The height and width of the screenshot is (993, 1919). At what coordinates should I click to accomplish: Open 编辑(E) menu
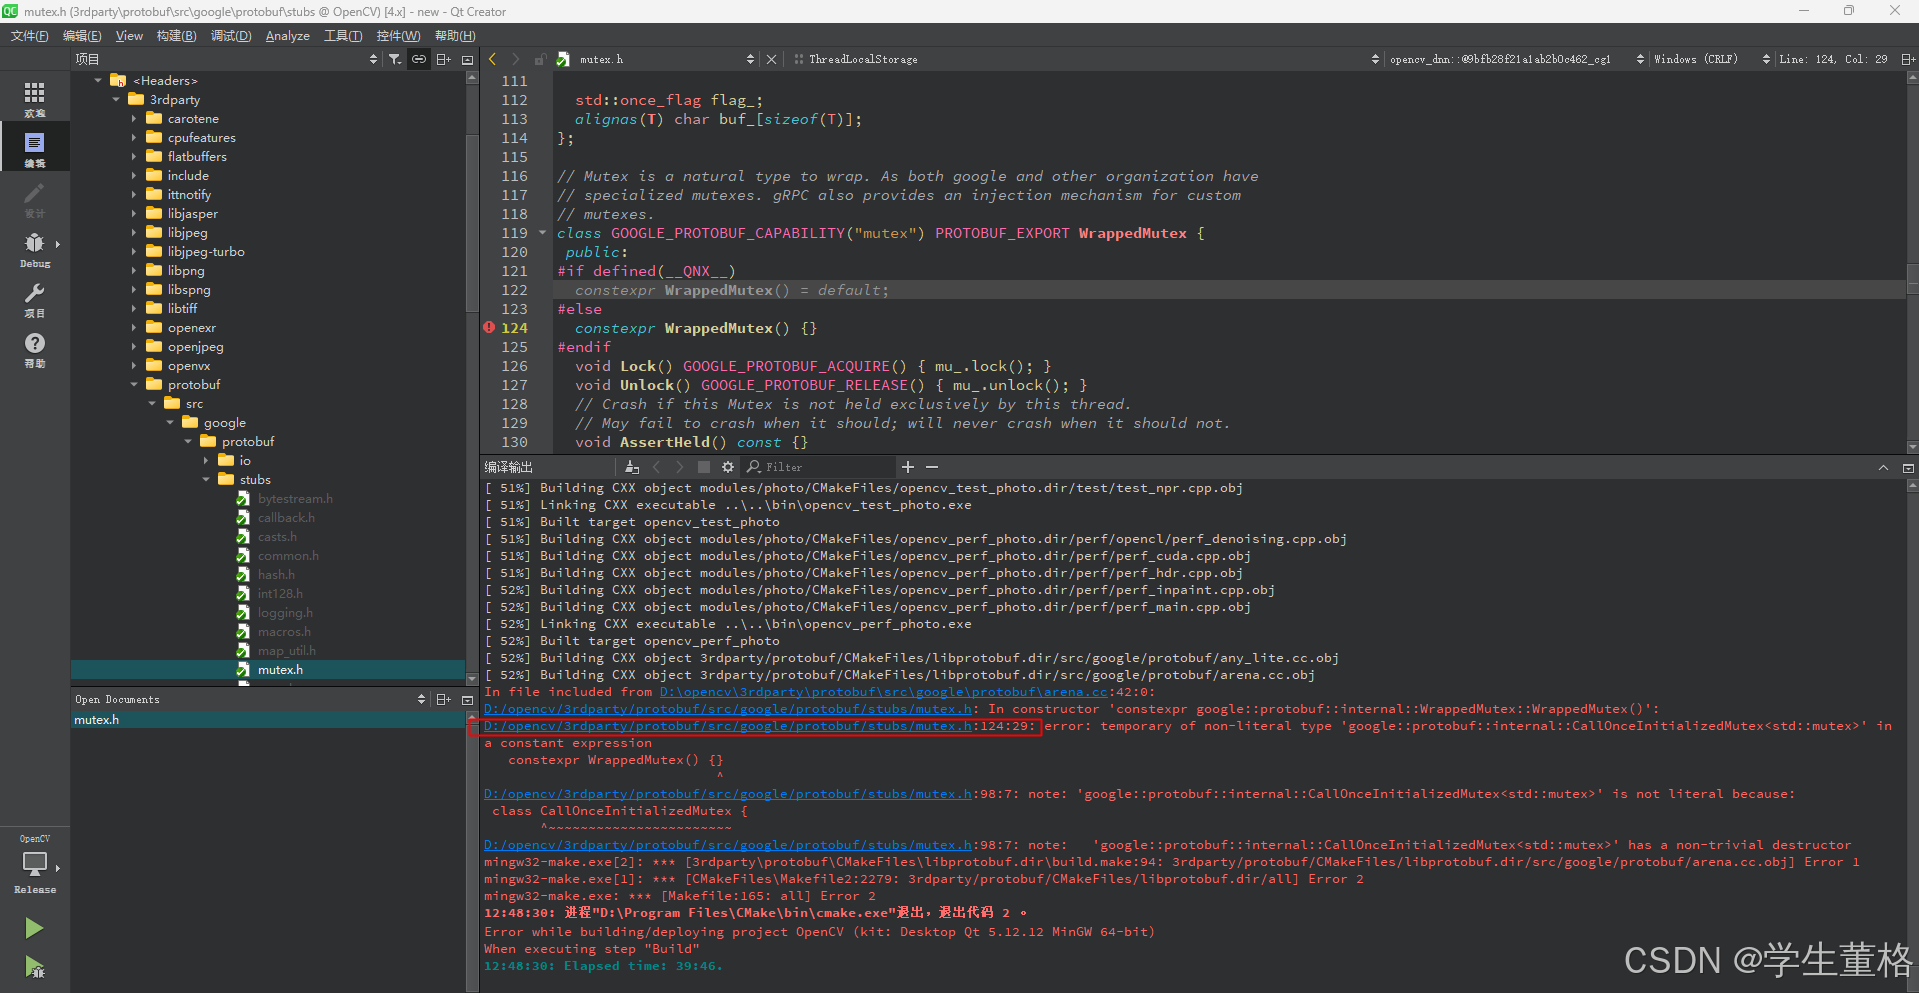pos(82,35)
